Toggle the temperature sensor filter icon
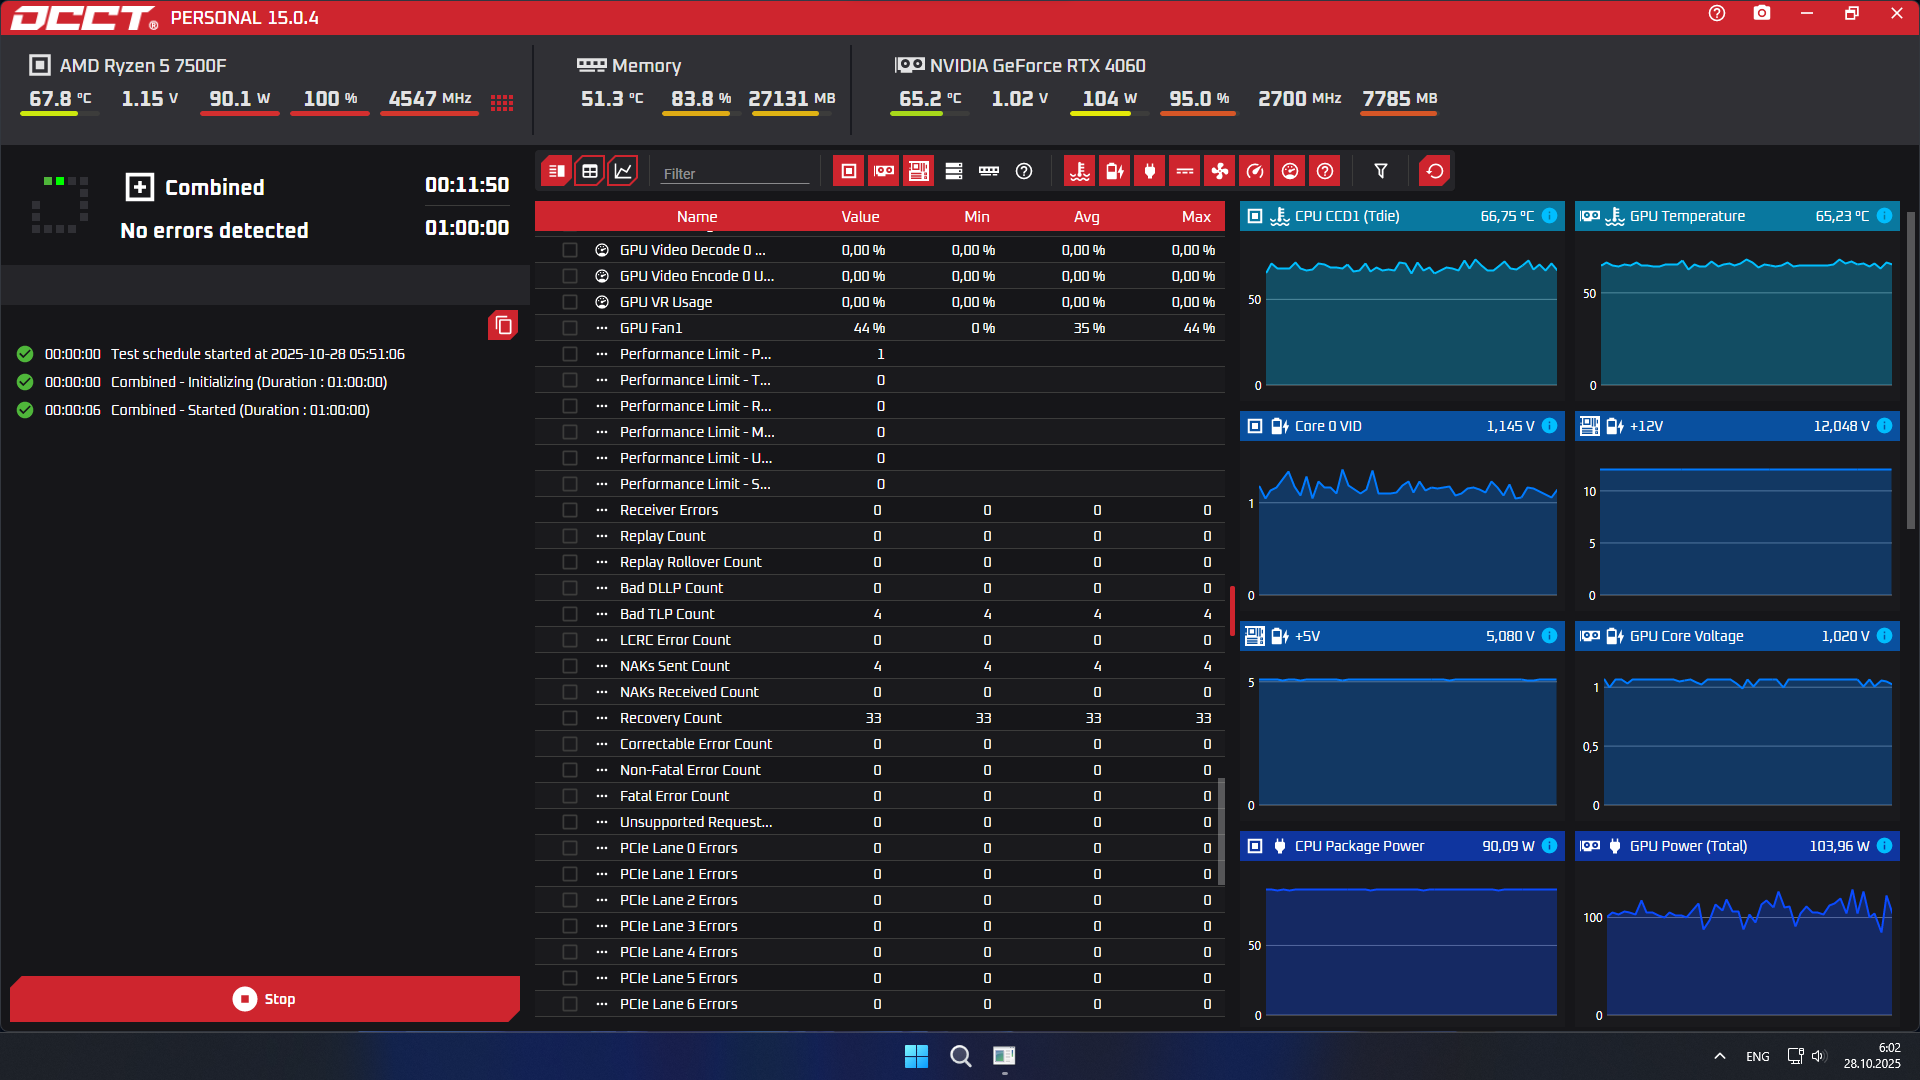Viewport: 1920px width, 1080px height. coord(1080,171)
